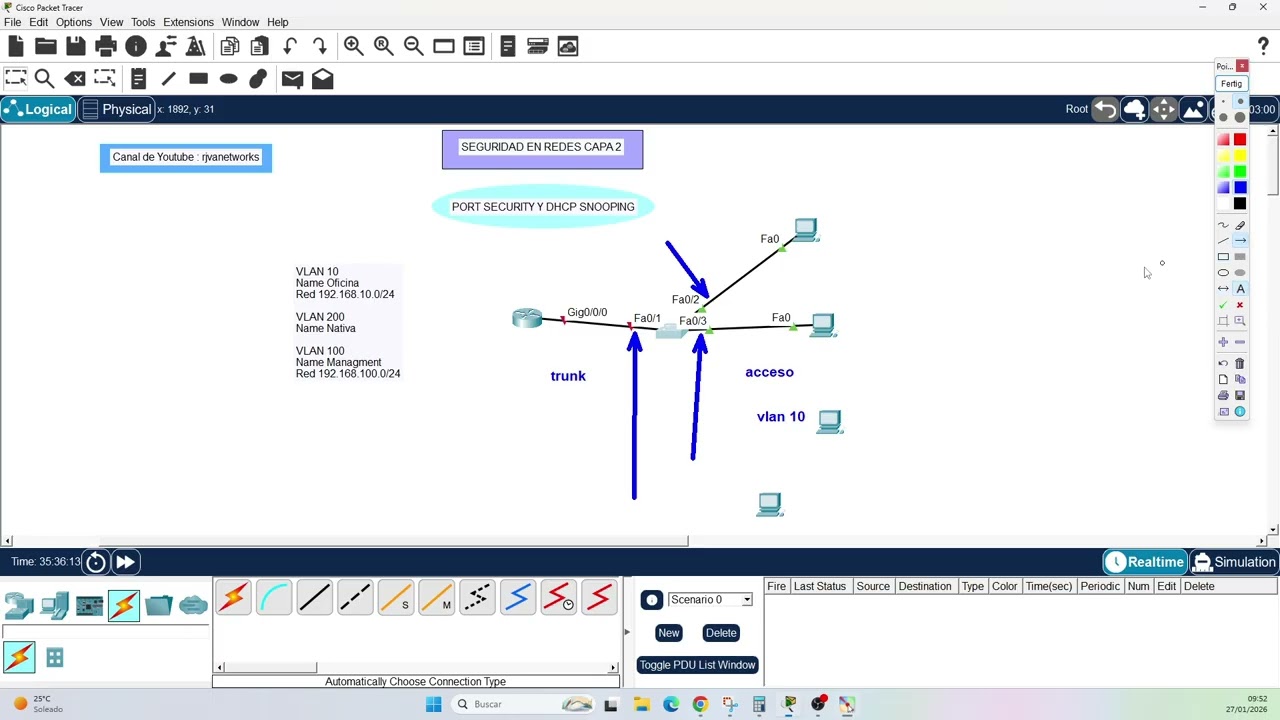Open Network Information info icon
The width and height of the screenshot is (1280, 720).
136,46
